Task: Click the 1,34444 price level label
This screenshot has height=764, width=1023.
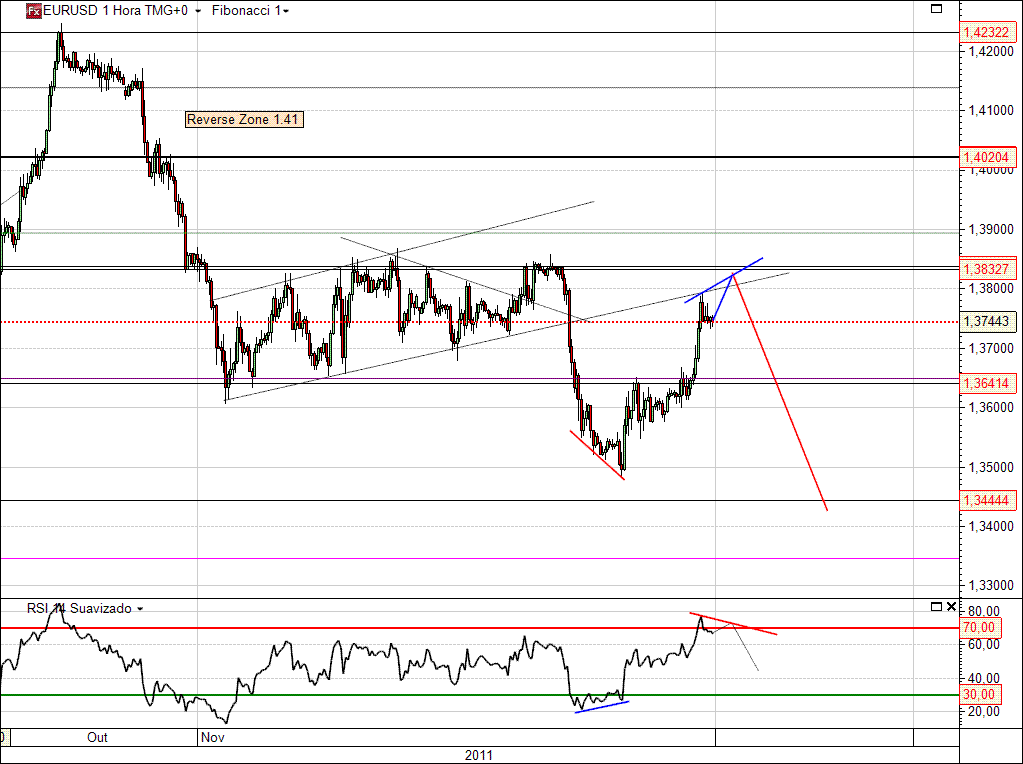Action: (x=987, y=500)
